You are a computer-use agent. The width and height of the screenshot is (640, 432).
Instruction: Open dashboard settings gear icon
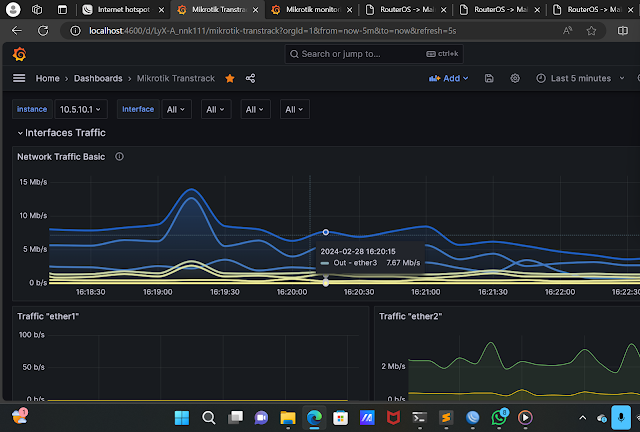[515, 78]
